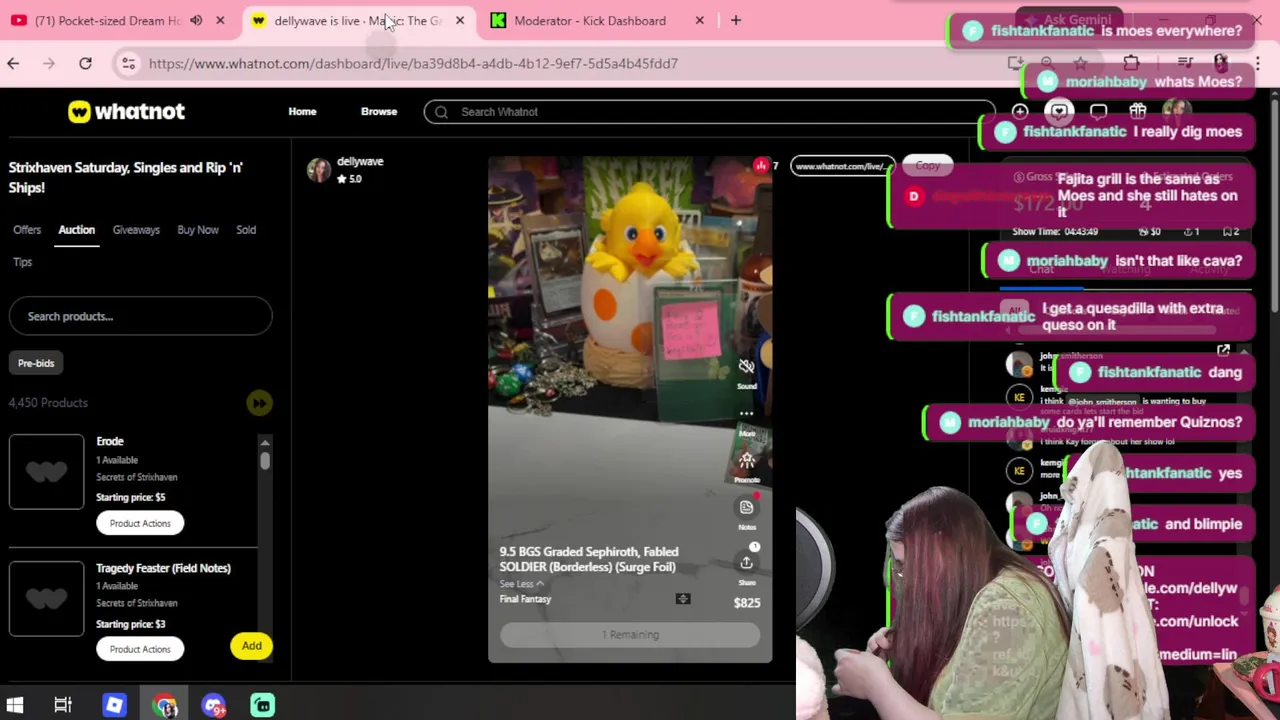Click the reorder icon next to Final Fantasy
This screenshot has width=1280, height=720.
point(683,599)
